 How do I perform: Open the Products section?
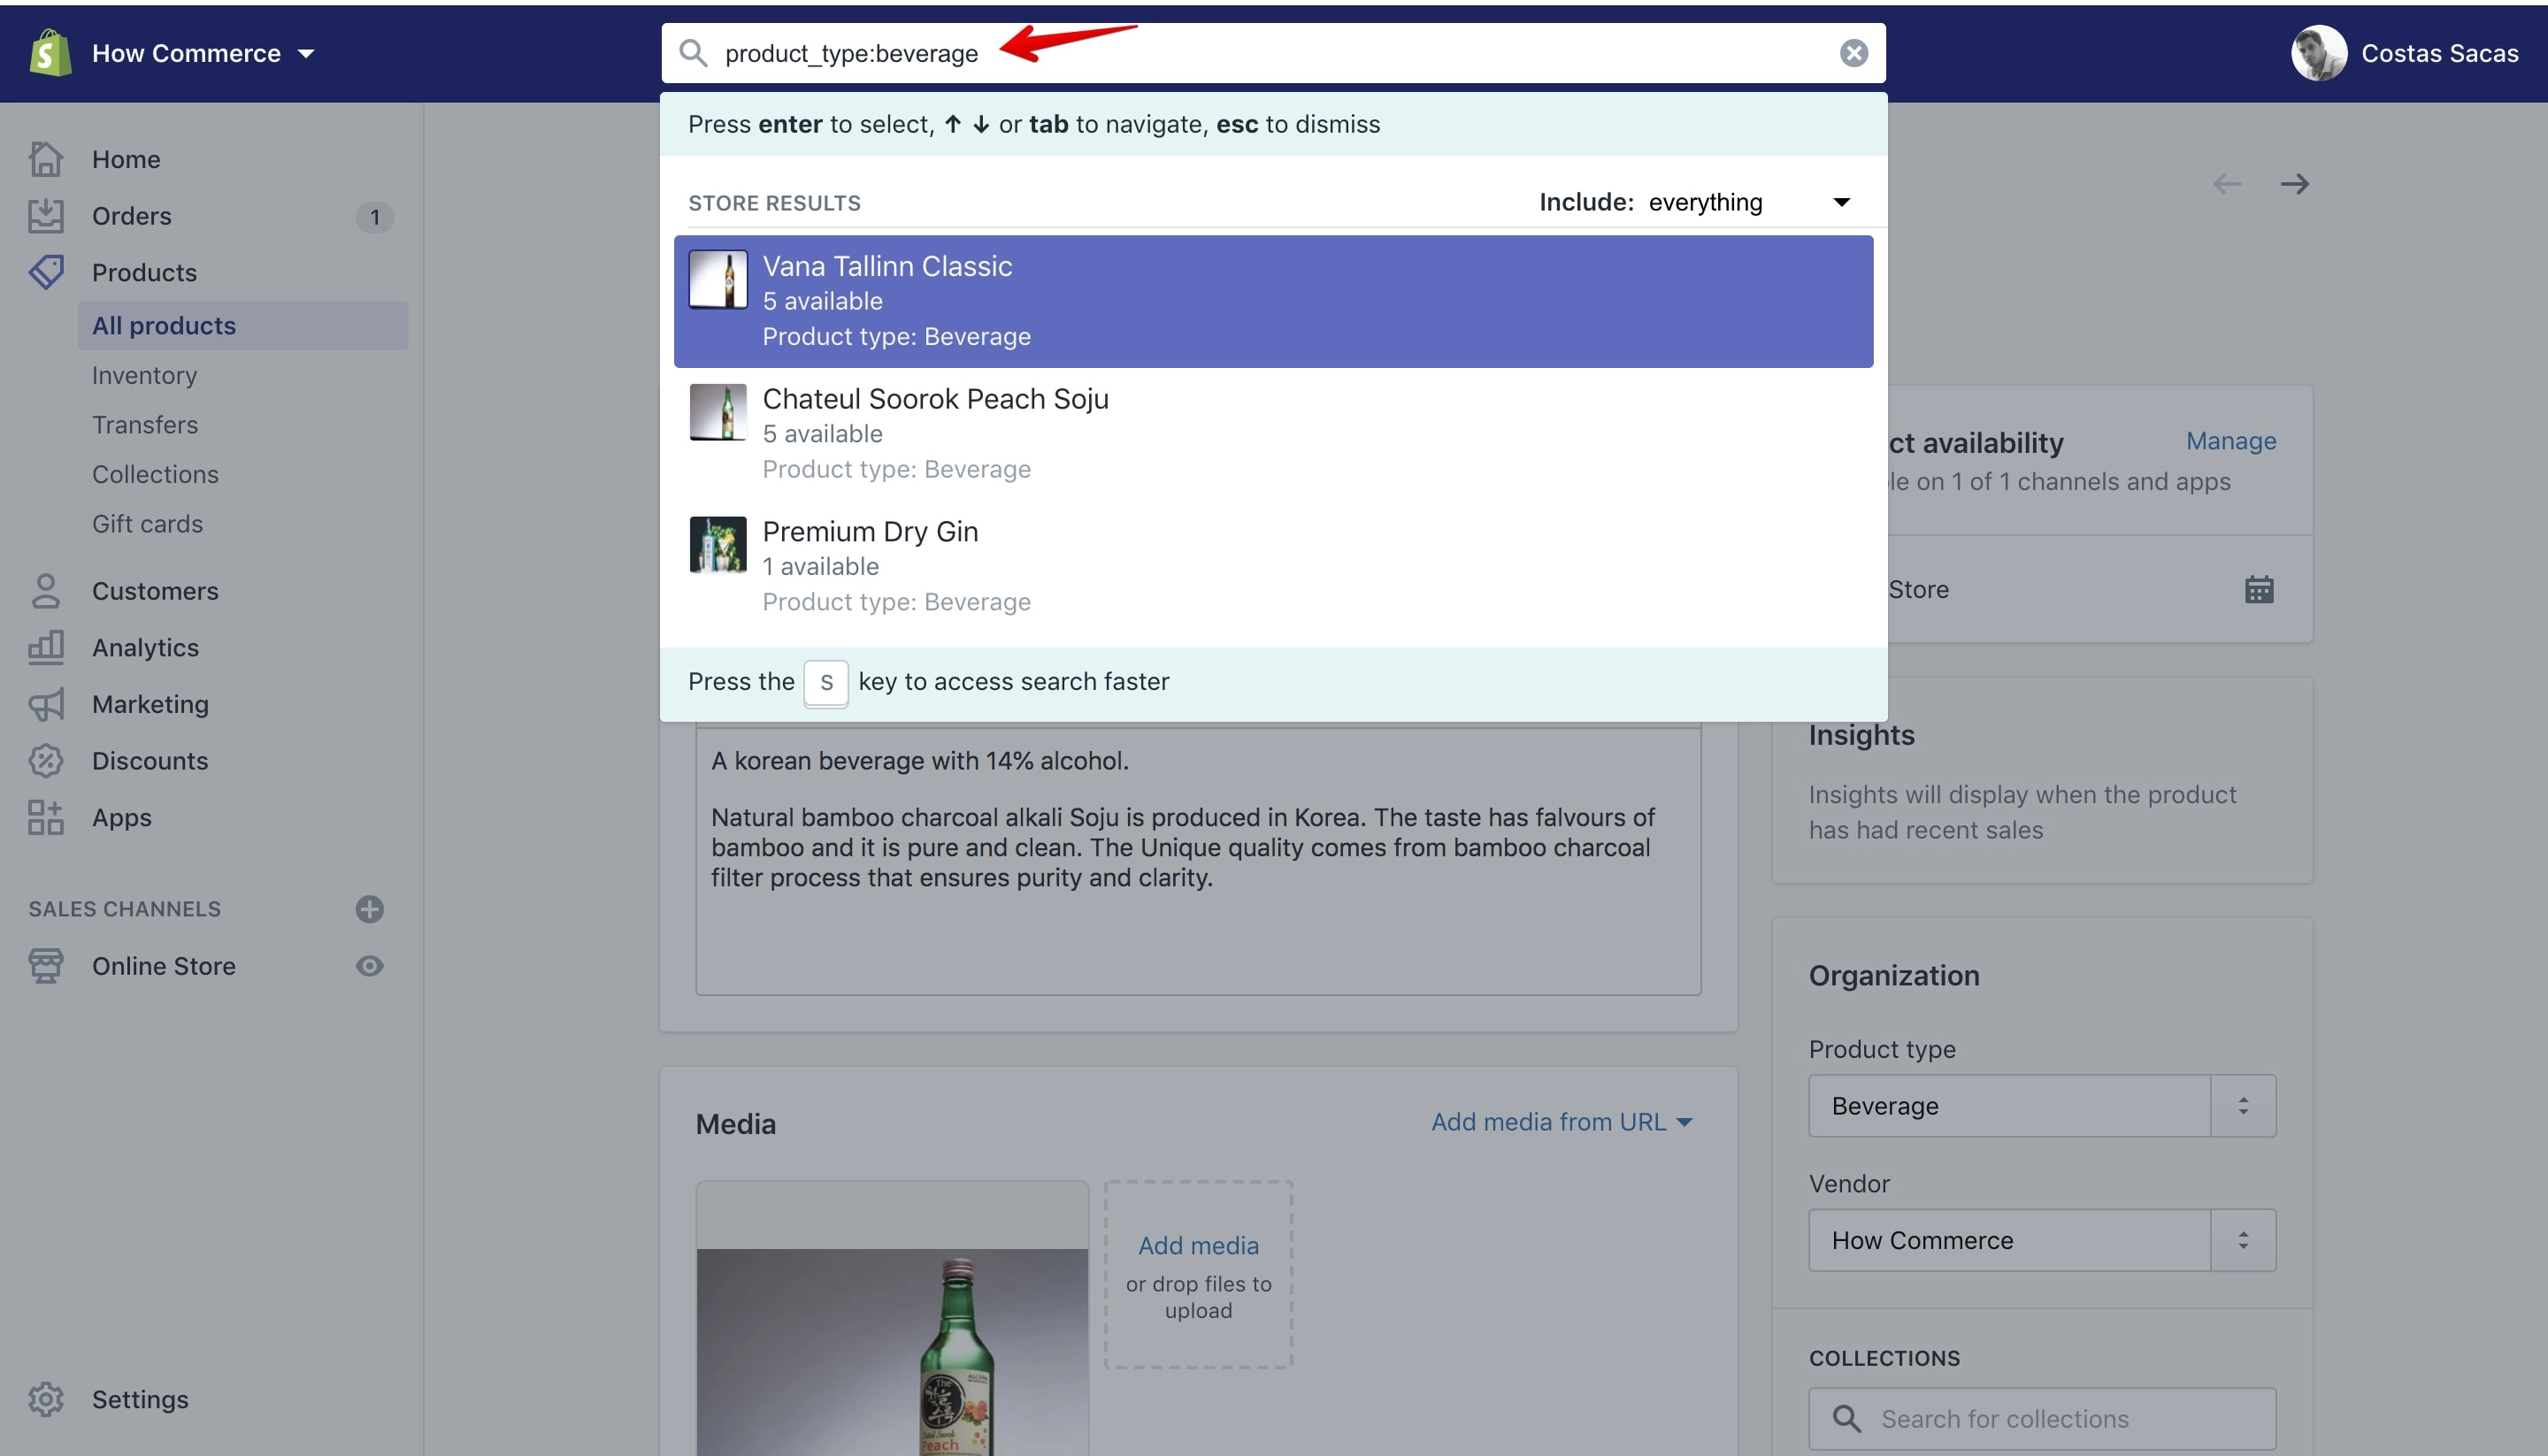point(144,272)
